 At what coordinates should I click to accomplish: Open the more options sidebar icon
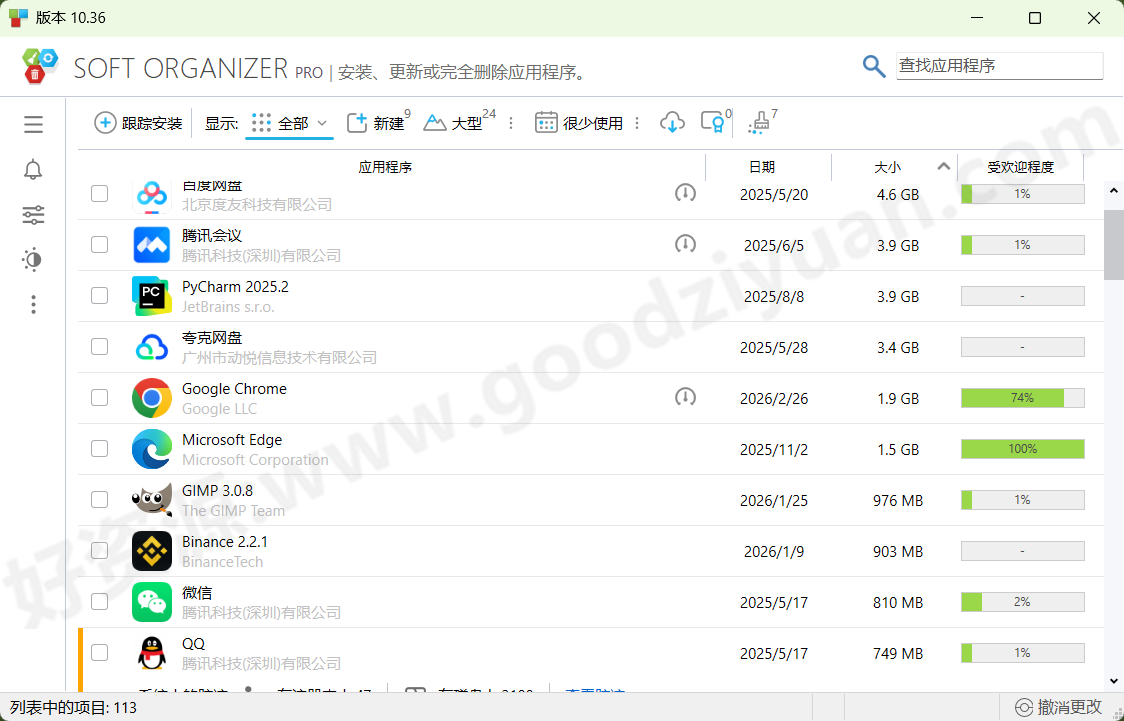point(33,304)
